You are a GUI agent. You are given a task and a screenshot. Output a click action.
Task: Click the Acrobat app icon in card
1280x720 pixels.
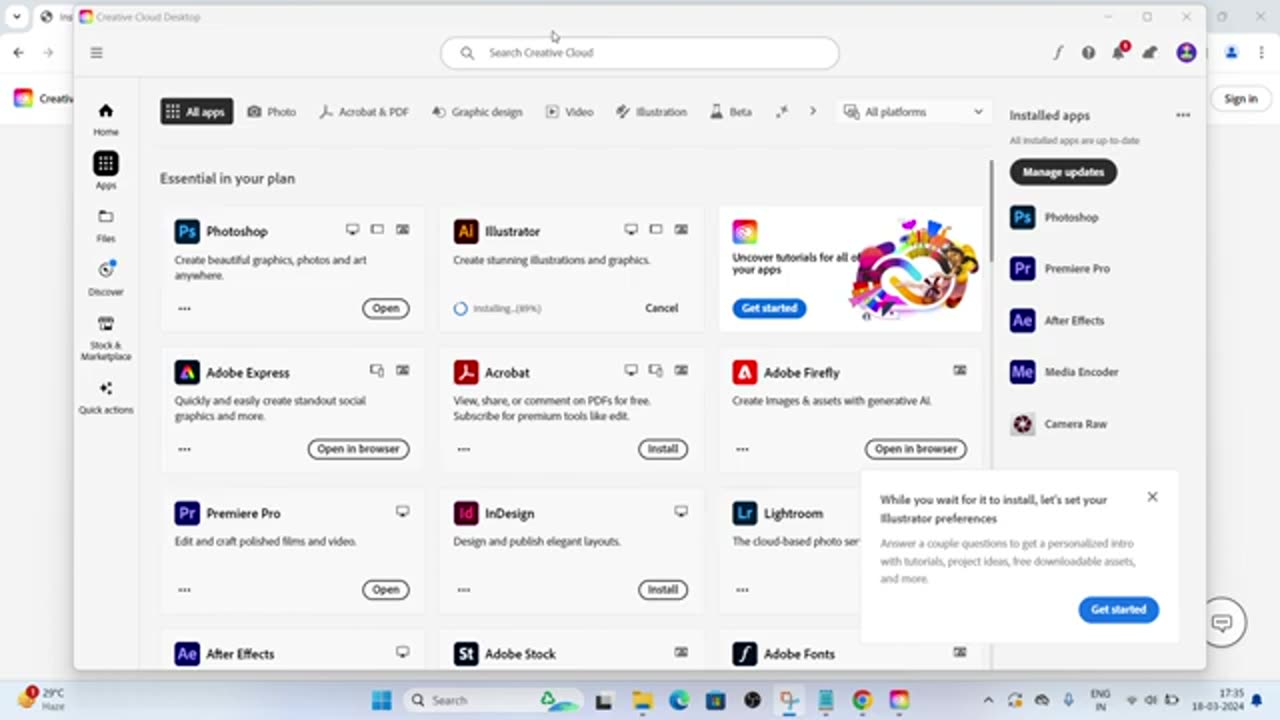[x=465, y=372]
